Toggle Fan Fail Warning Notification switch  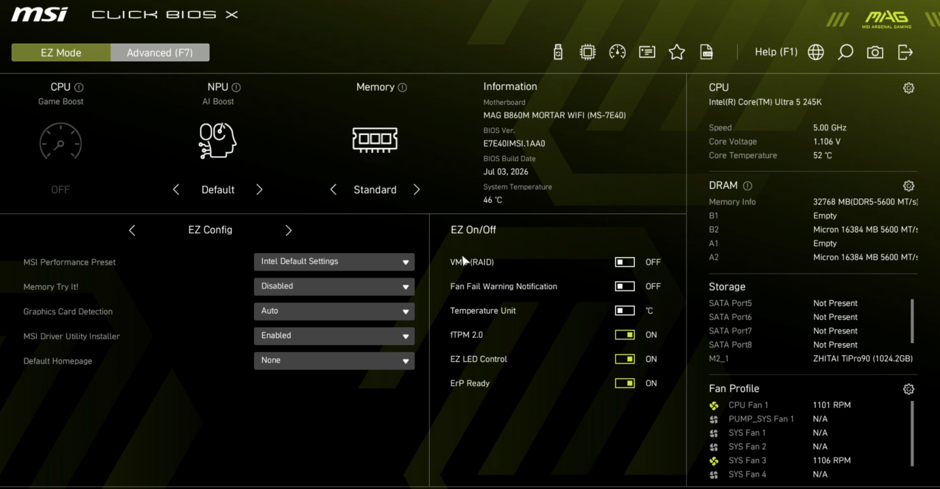625,286
